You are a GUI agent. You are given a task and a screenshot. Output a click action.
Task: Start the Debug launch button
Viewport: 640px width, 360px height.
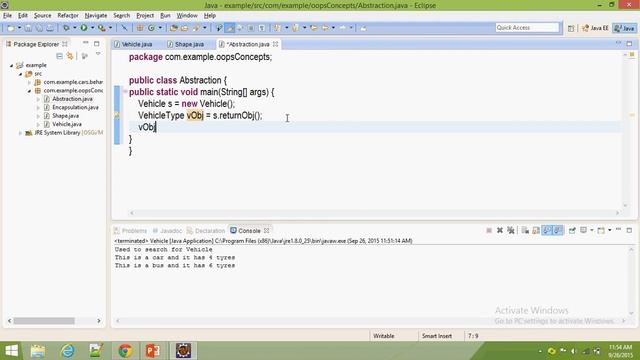(x=66, y=28)
